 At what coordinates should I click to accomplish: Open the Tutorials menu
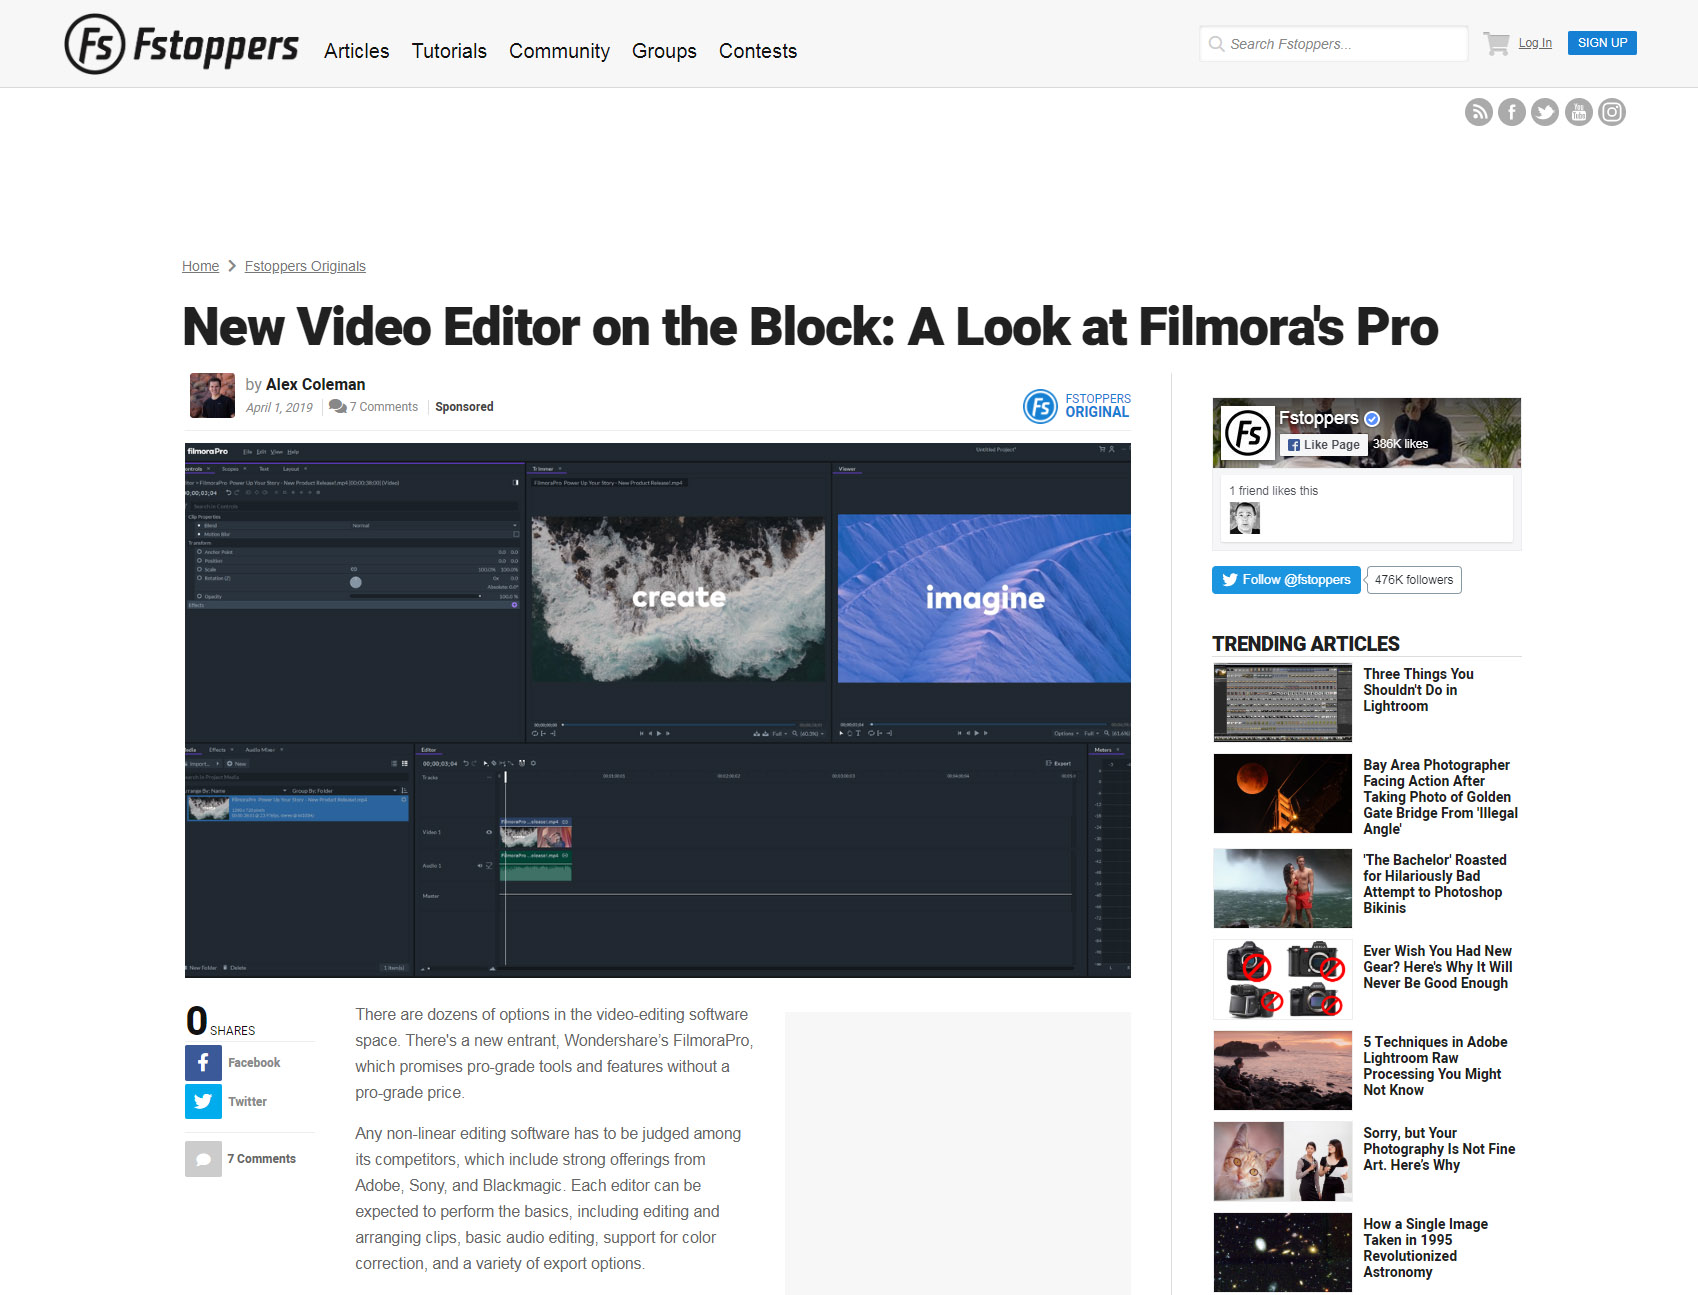tap(449, 51)
